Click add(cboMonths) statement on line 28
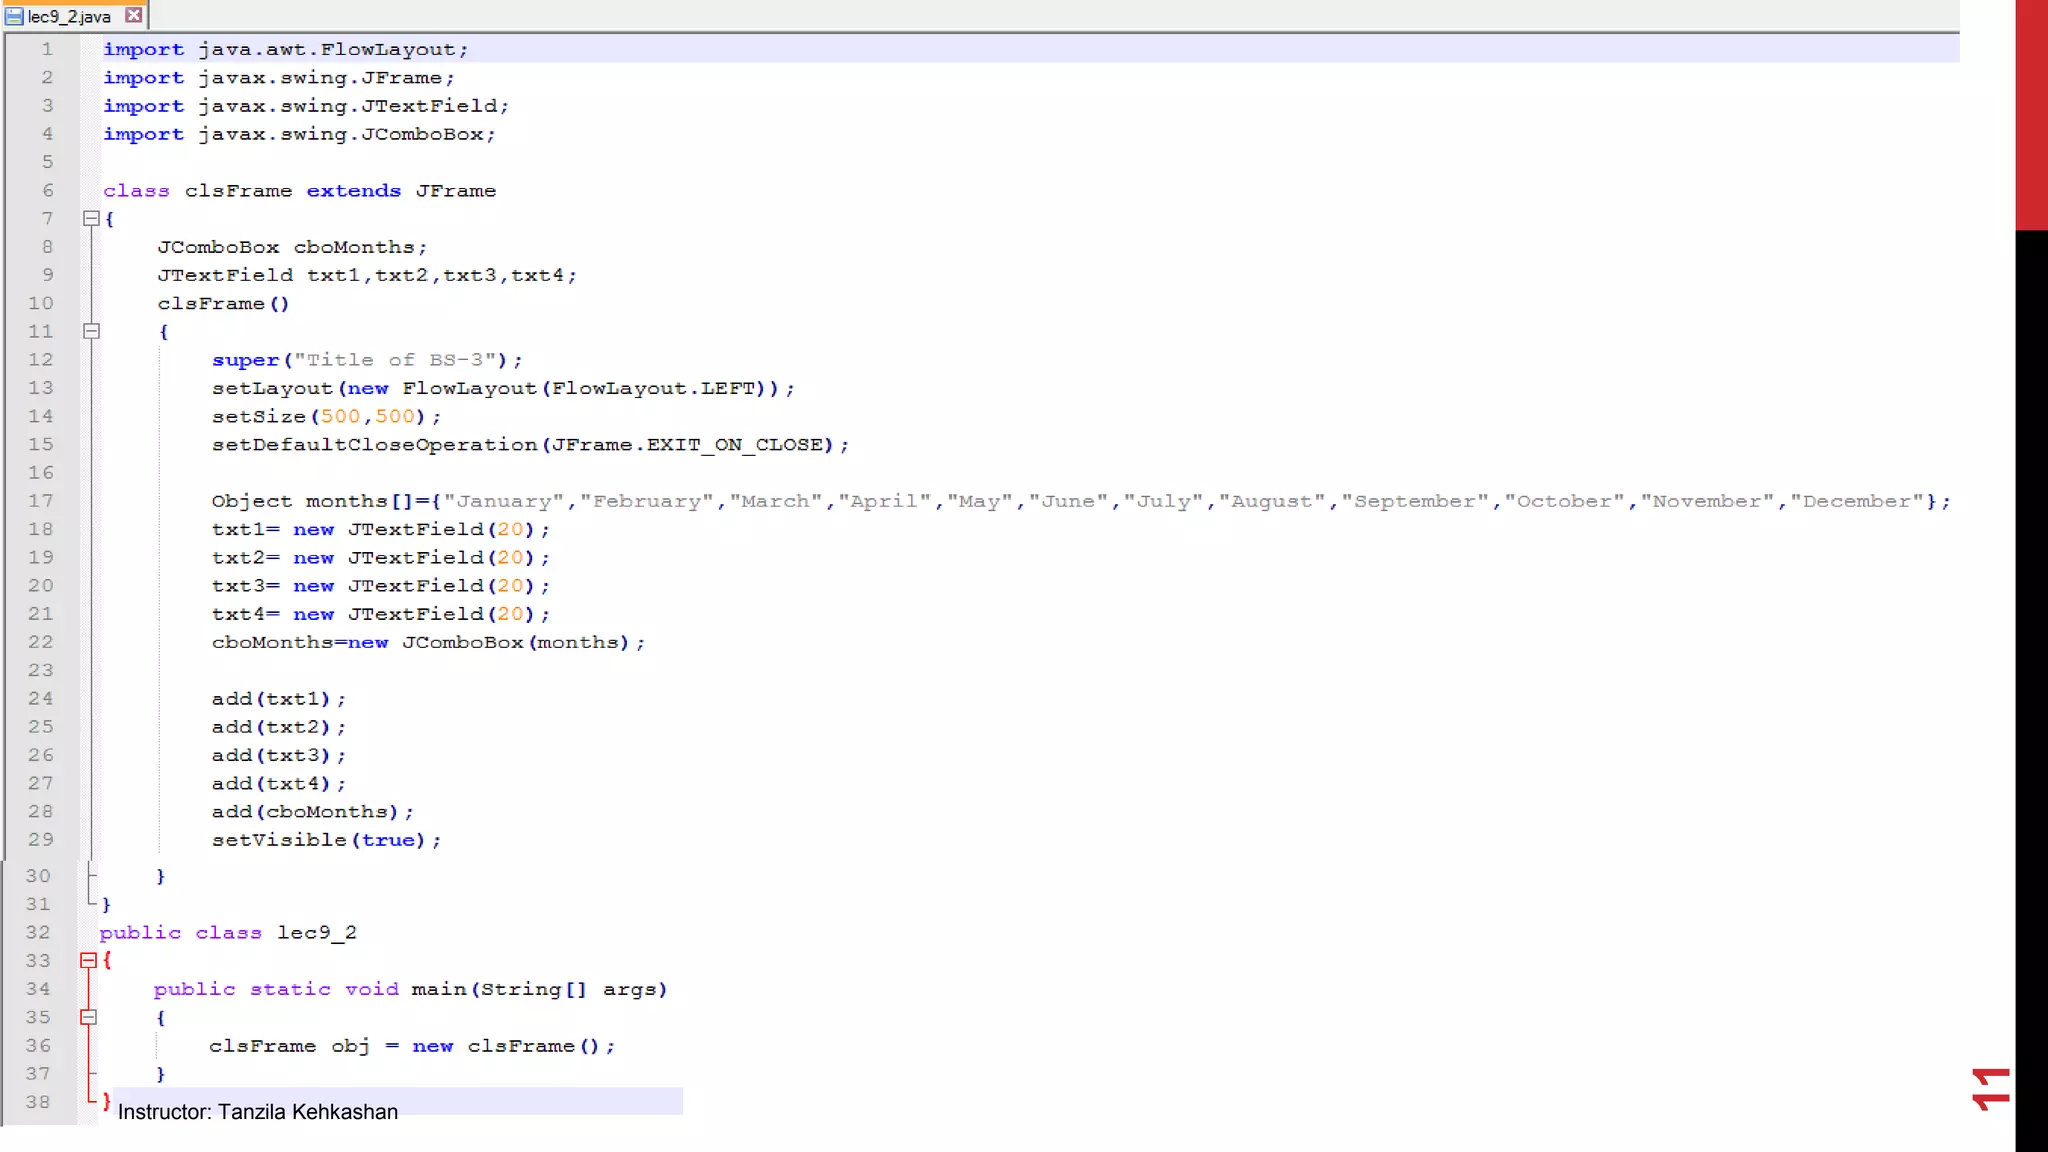The image size is (2048, 1152). click(x=311, y=812)
